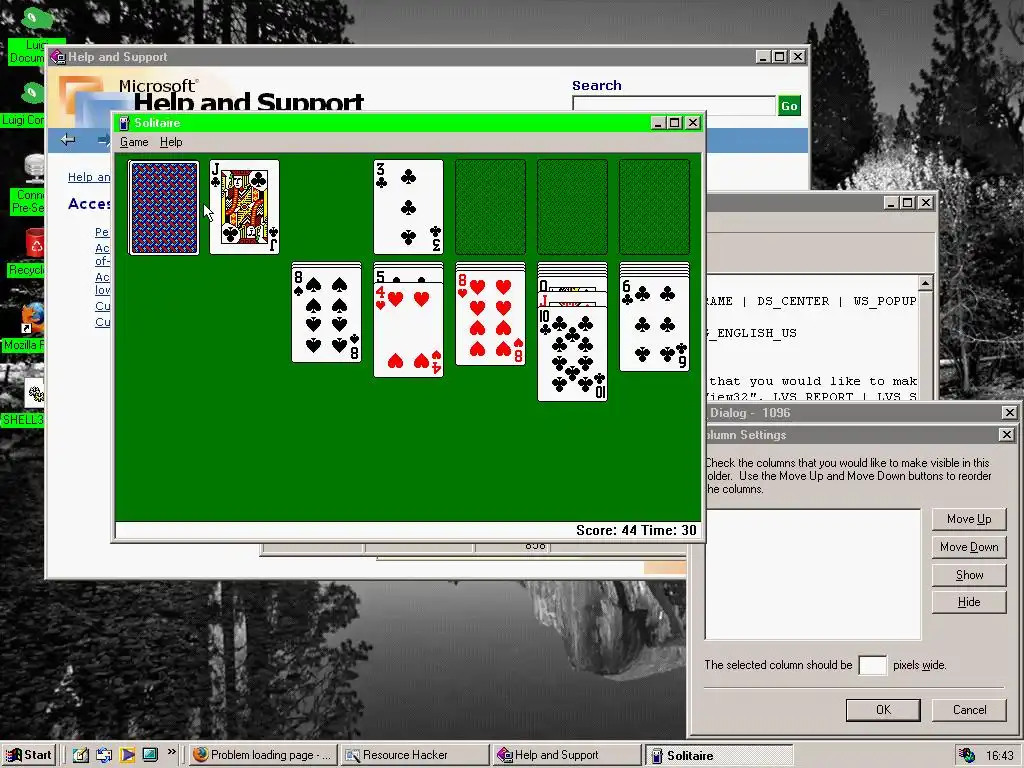Click Move Down in Column Settings
1024x768 pixels.
point(969,547)
